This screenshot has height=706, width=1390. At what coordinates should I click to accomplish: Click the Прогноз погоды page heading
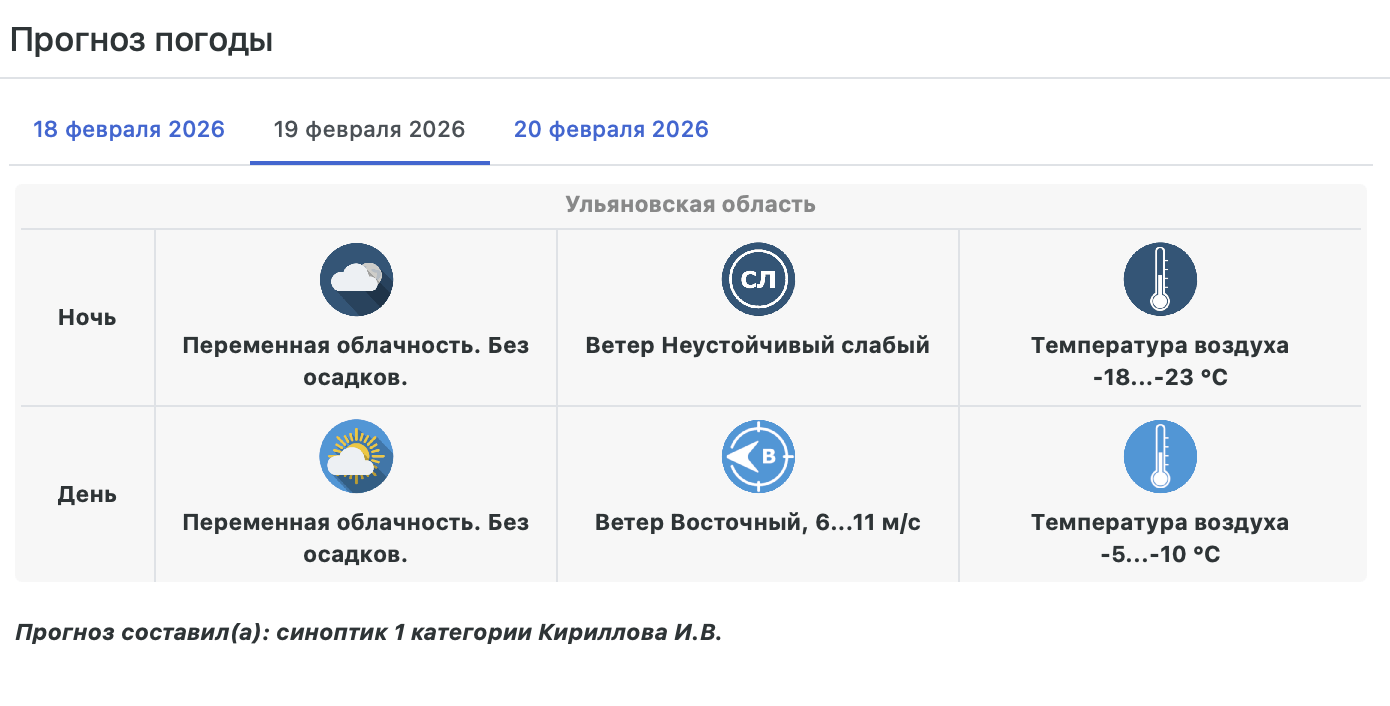pyautogui.click(x=141, y=41)
